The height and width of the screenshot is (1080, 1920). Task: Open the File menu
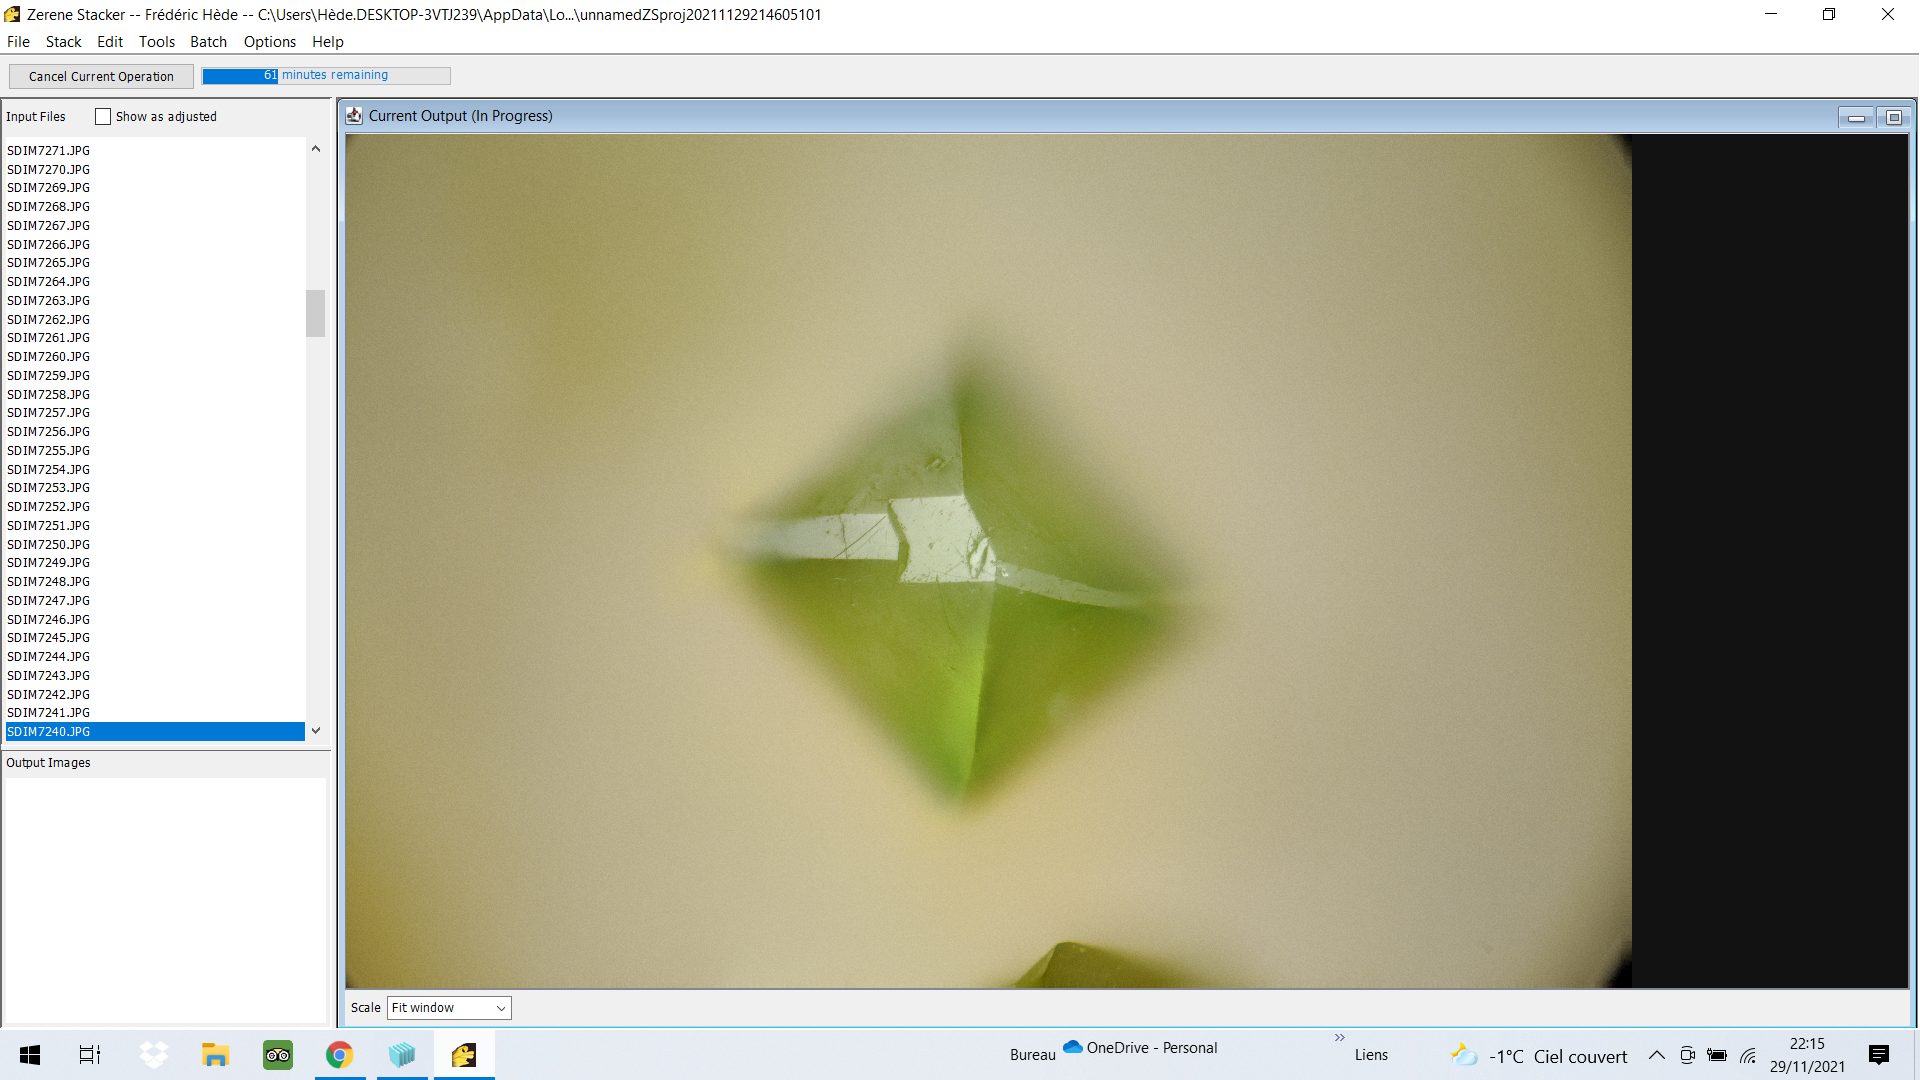pyautogui.click(x=18, y=42)
